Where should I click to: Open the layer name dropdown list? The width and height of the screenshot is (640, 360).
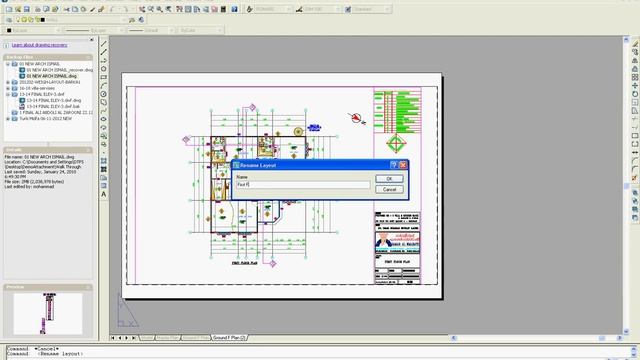point(124,20)
